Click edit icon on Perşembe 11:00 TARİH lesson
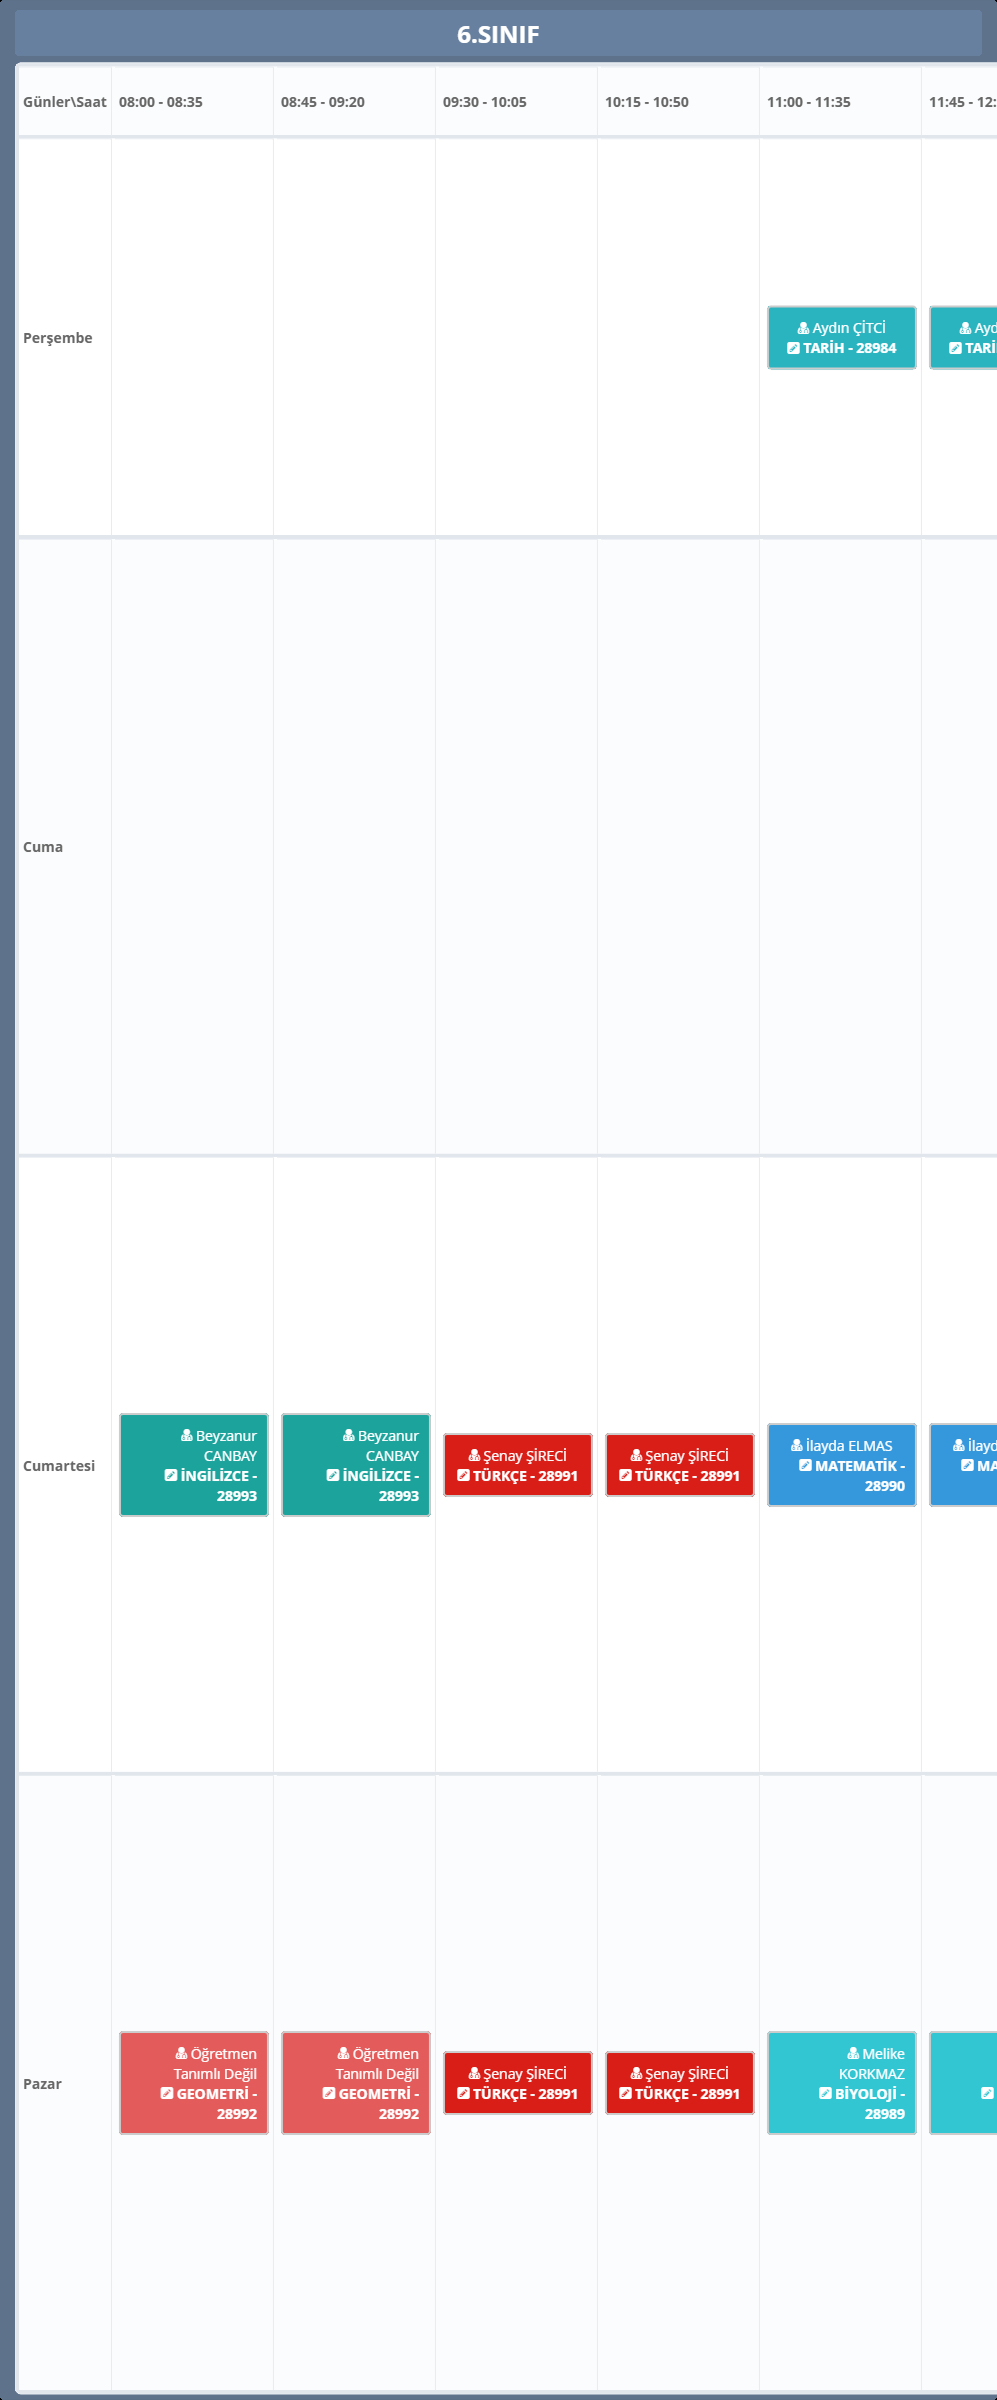 [x=793, y=348]
